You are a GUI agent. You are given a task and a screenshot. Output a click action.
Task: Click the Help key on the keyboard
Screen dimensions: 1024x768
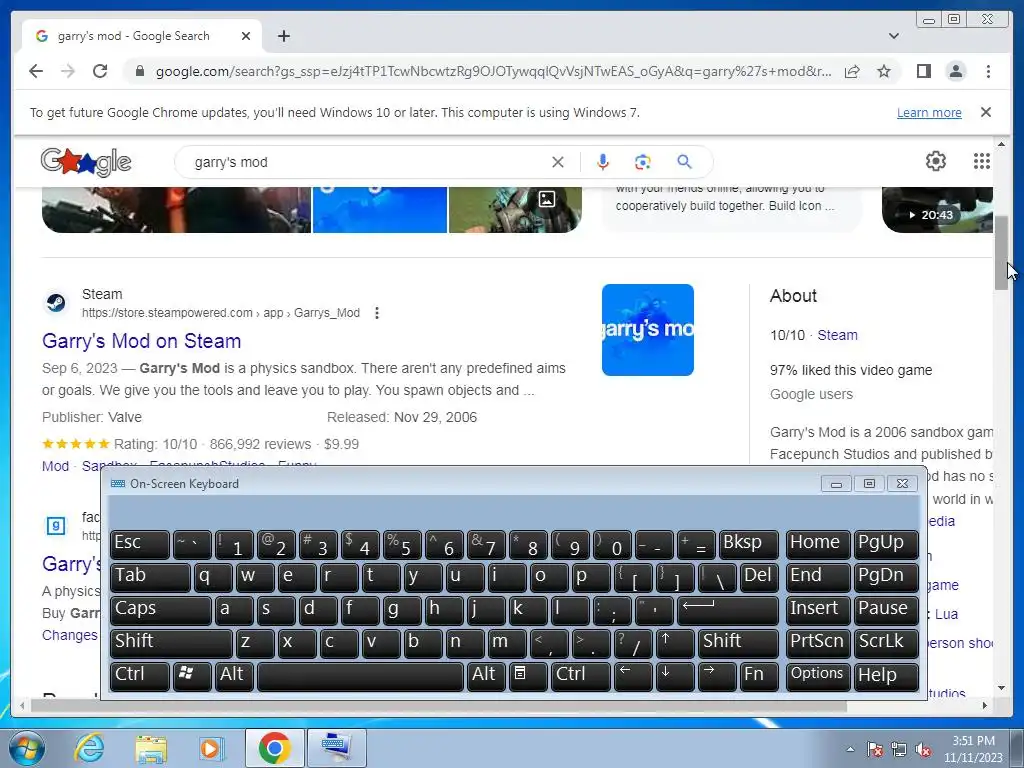coord(886,676)
